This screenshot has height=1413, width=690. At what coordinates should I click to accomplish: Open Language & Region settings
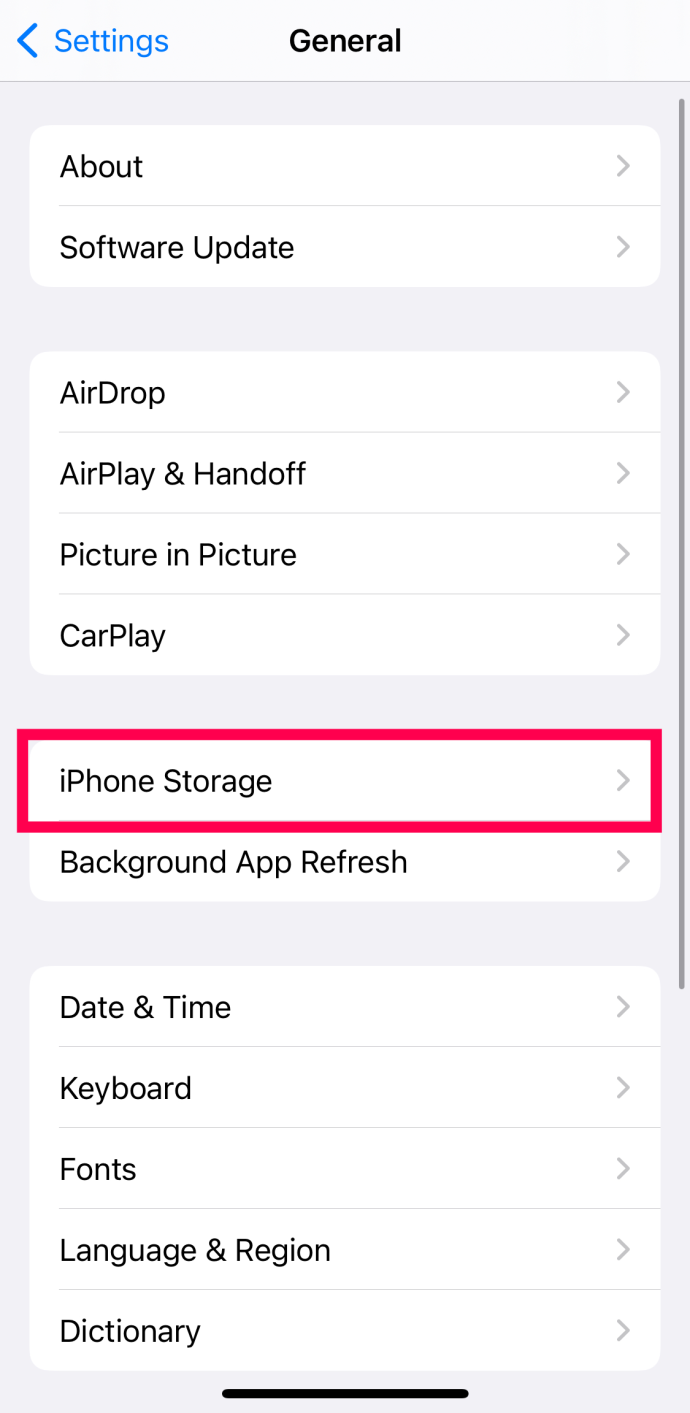(345, 1250)
